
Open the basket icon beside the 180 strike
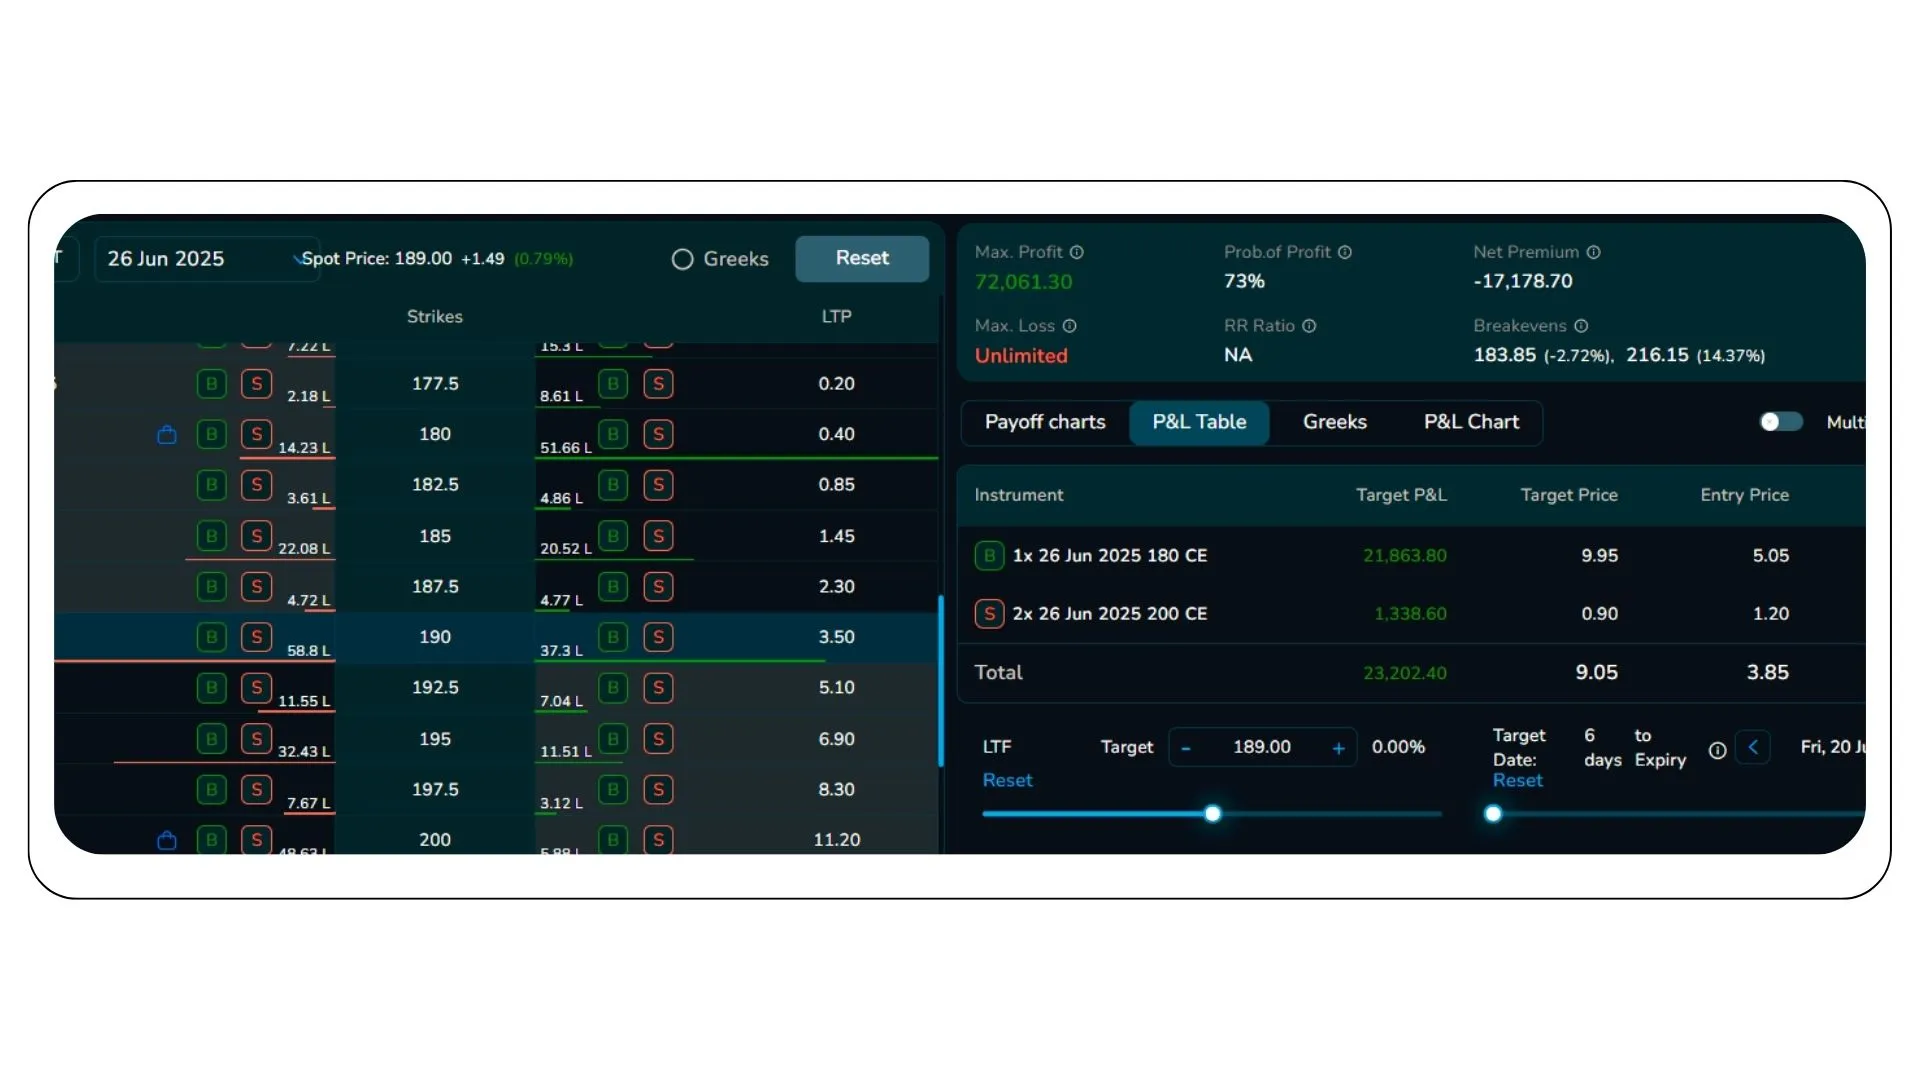pos(166,434)
